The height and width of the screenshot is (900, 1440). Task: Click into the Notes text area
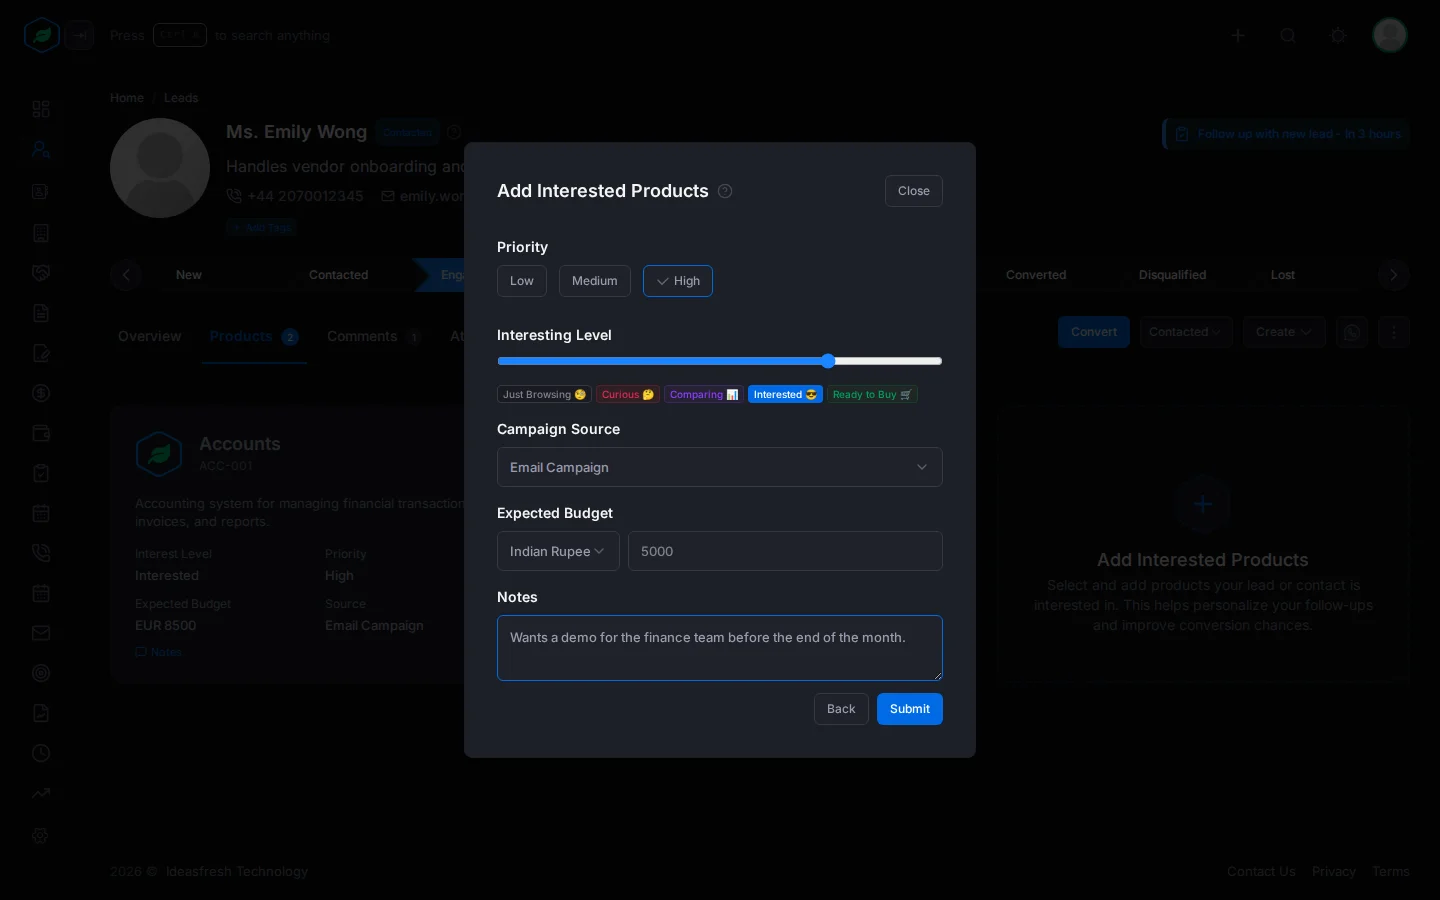click(720, 648)
